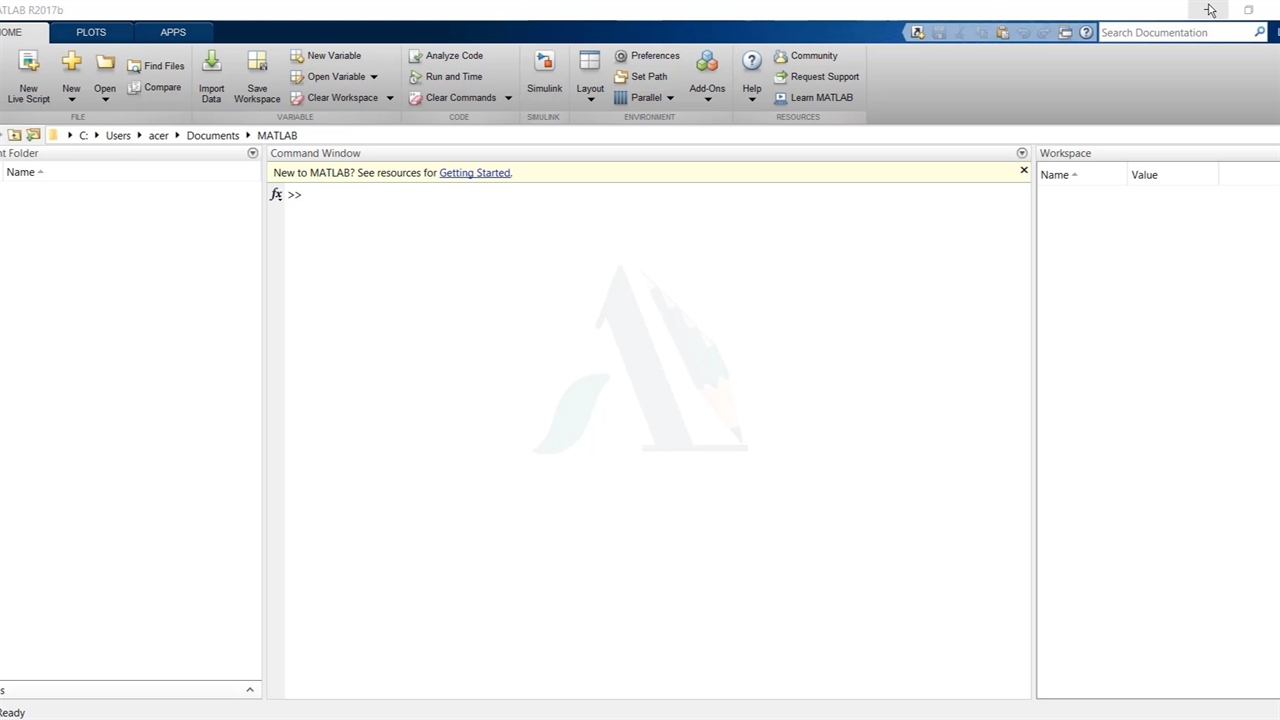1280x720 pixels.
Task: Open the Import Data tool
Action: (x=211, y=64)
